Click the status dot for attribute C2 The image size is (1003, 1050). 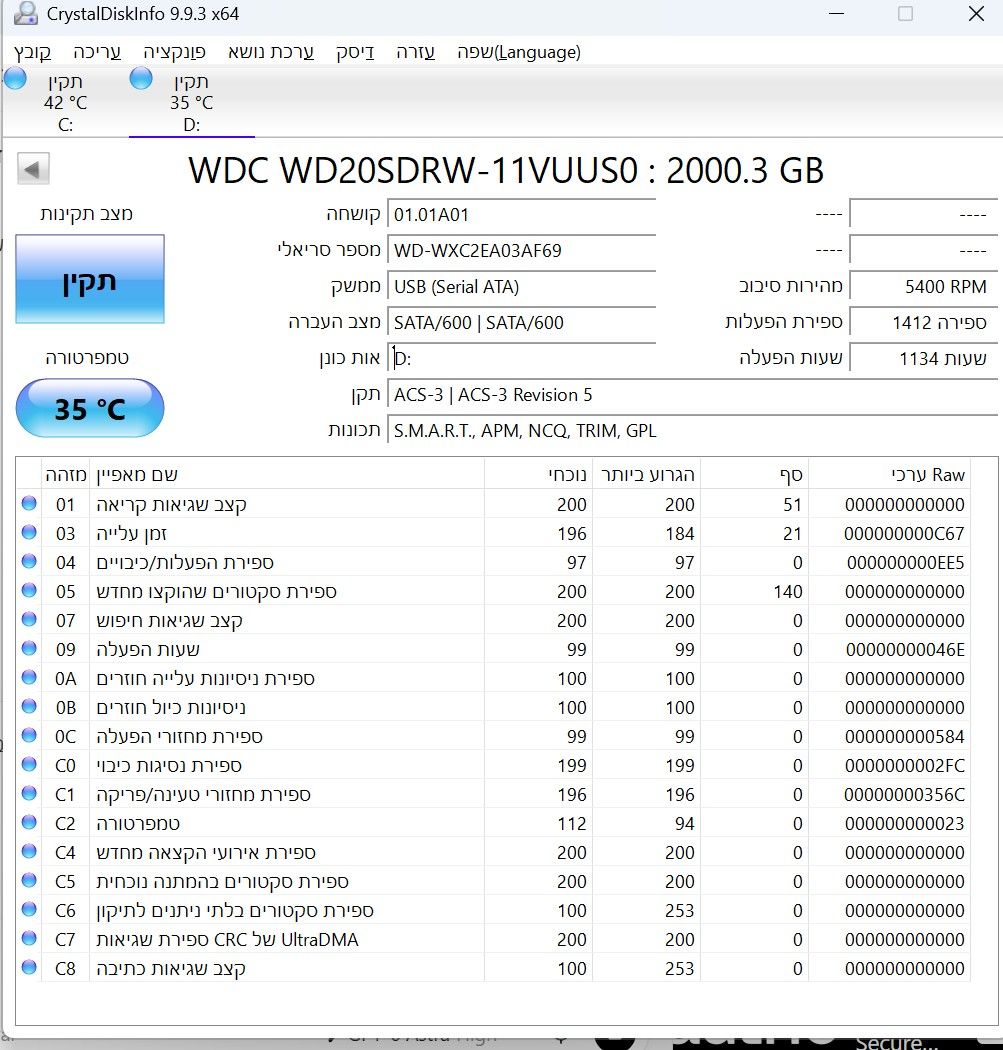coord(29,822)
